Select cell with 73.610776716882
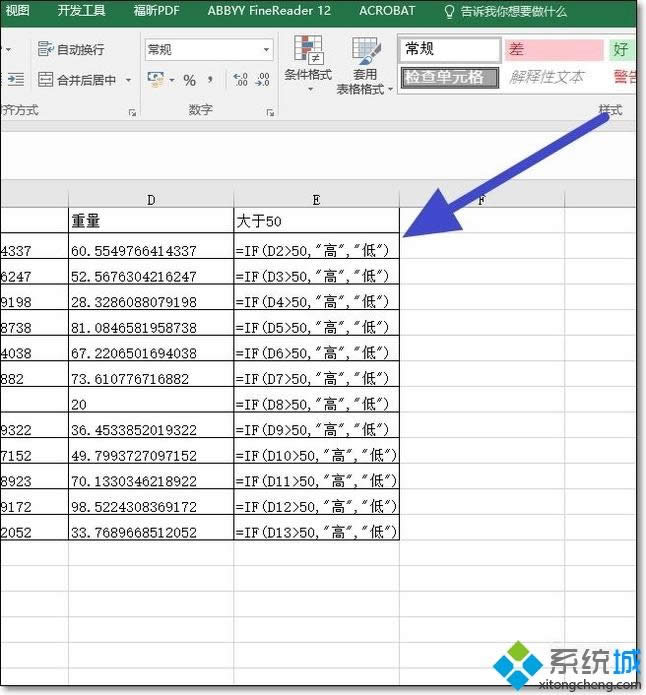The image size is (646, 695). pos(151,374)
